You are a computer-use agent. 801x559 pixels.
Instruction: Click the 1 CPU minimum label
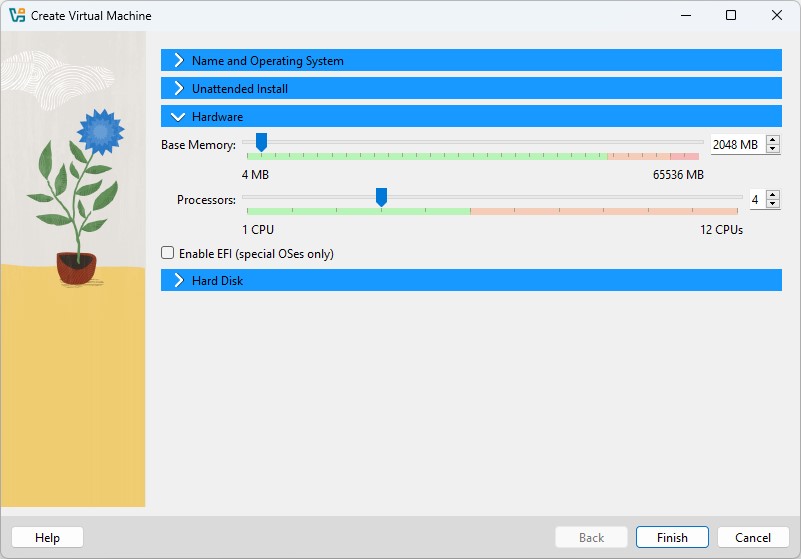[x=258, y=230]
